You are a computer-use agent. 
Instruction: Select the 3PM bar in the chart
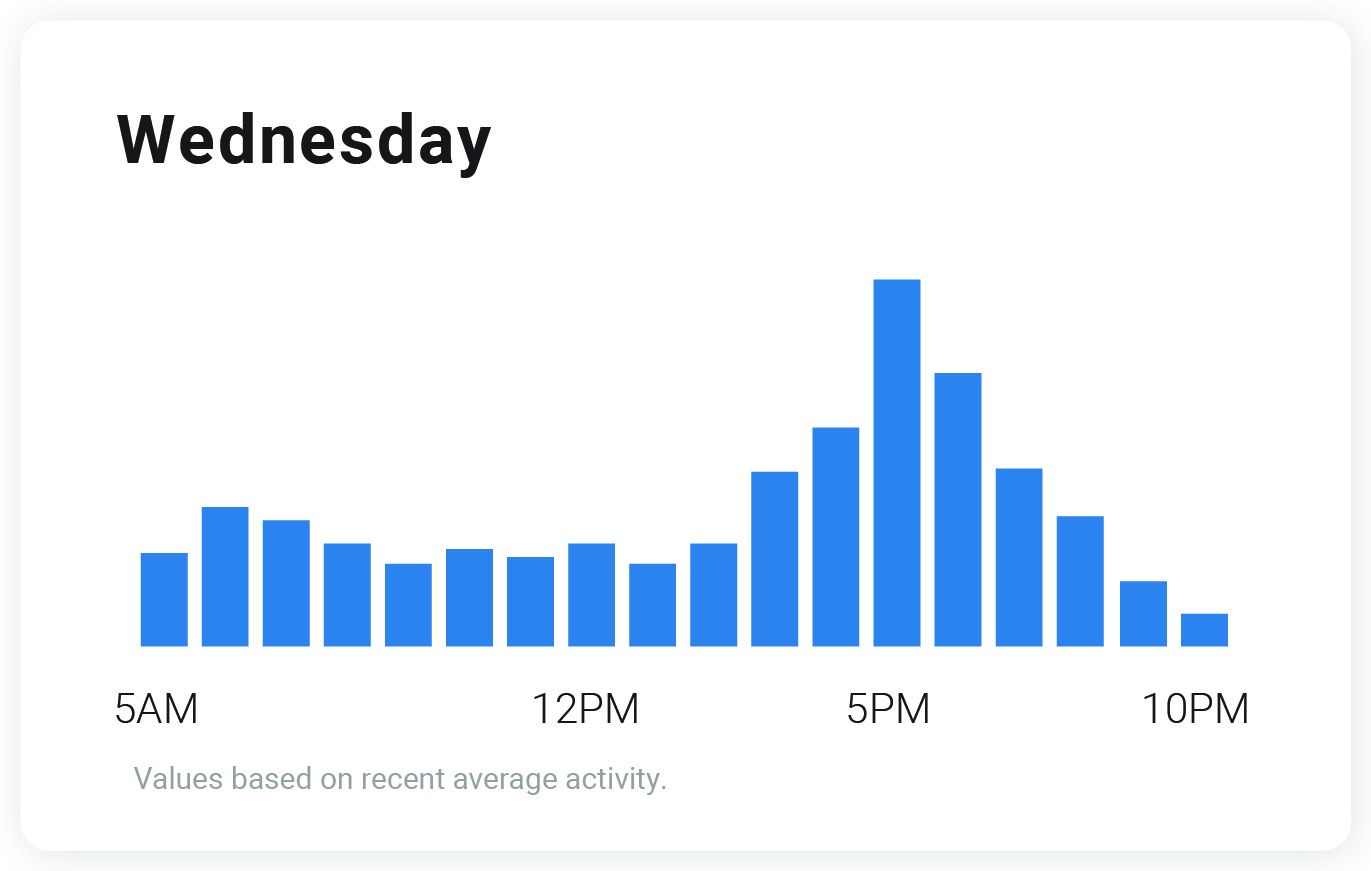774,558
